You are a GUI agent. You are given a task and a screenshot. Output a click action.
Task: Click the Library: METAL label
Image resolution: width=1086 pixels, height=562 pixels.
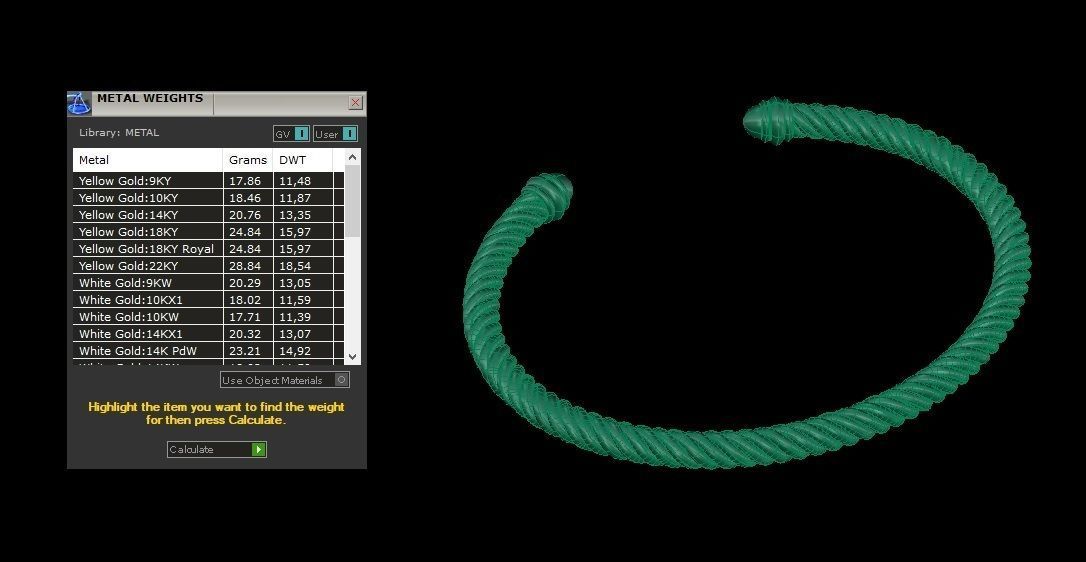coord(118,132)
